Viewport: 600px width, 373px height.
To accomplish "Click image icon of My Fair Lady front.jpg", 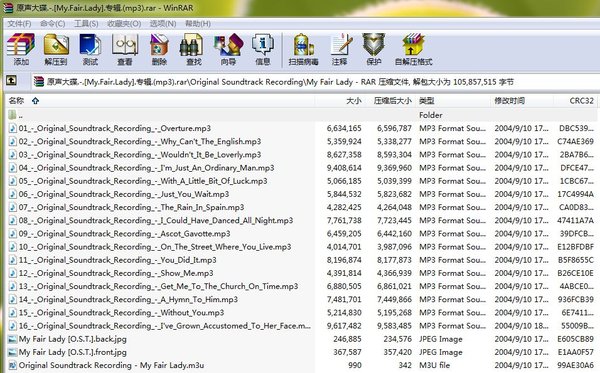I will pyautogui.click(x=13, y=352).
